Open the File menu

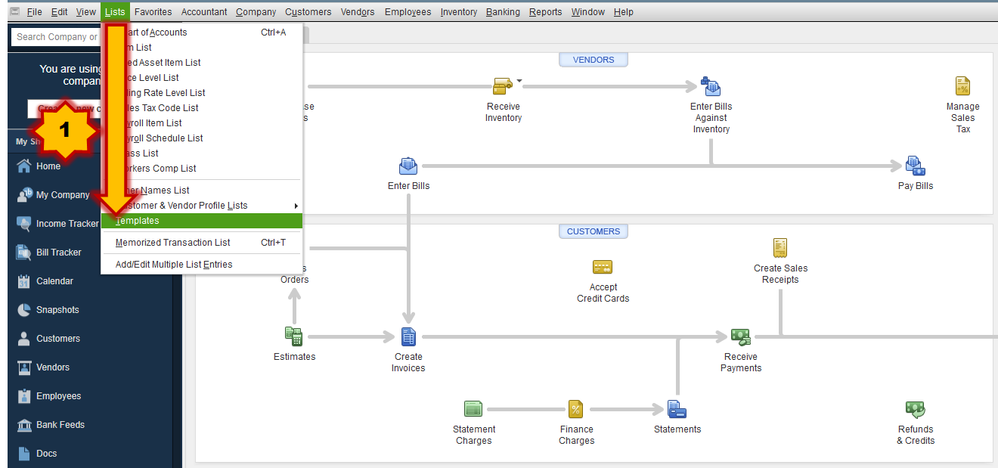click(x=34, y=11)
